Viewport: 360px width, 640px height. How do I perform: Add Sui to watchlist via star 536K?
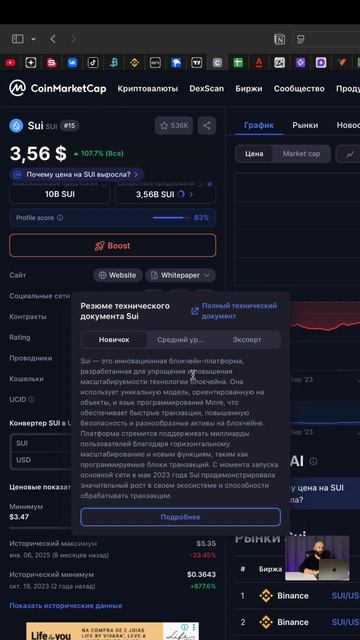tap(173, 126)
